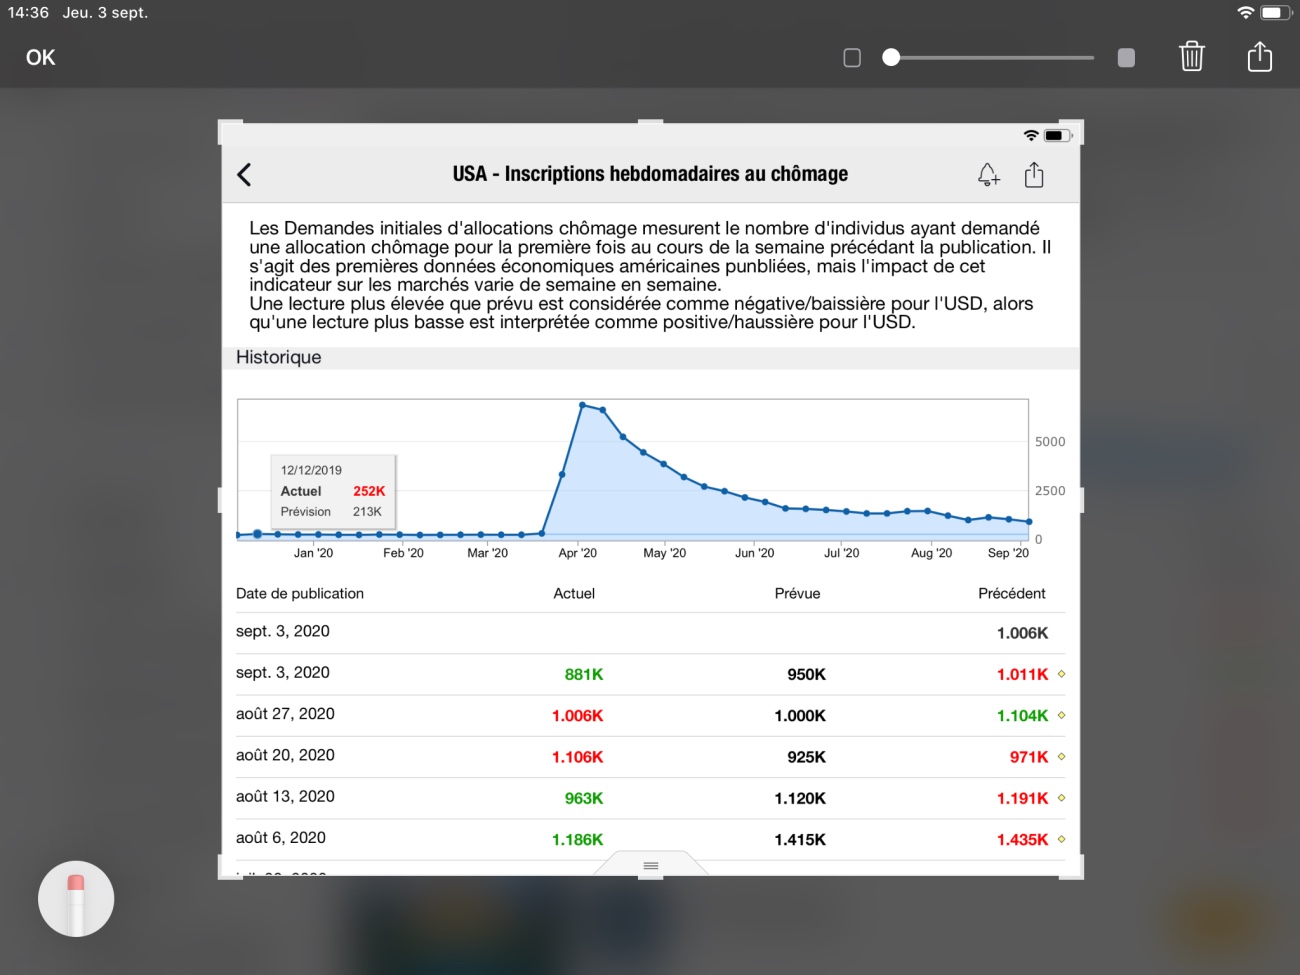Tap the yellow diamond next to 1.435K
The width and height of the screenshot is (1300, 975).
[x=1061, y=839]
